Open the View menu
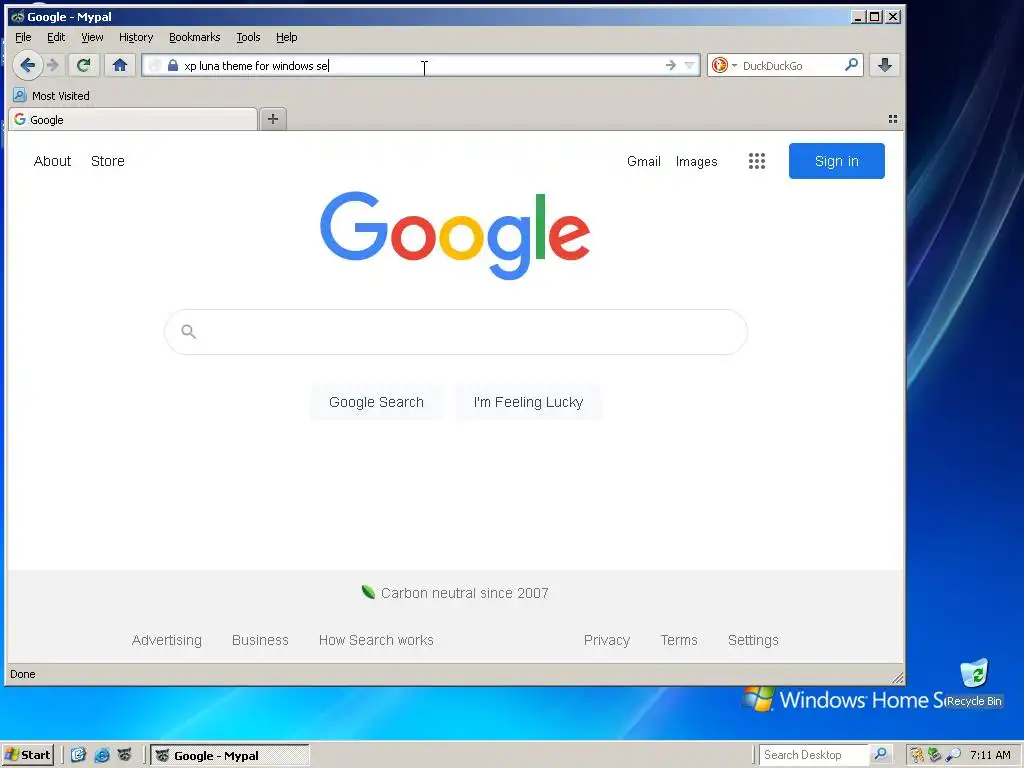This screenshot has width=1024, height=768. point(92,37)
